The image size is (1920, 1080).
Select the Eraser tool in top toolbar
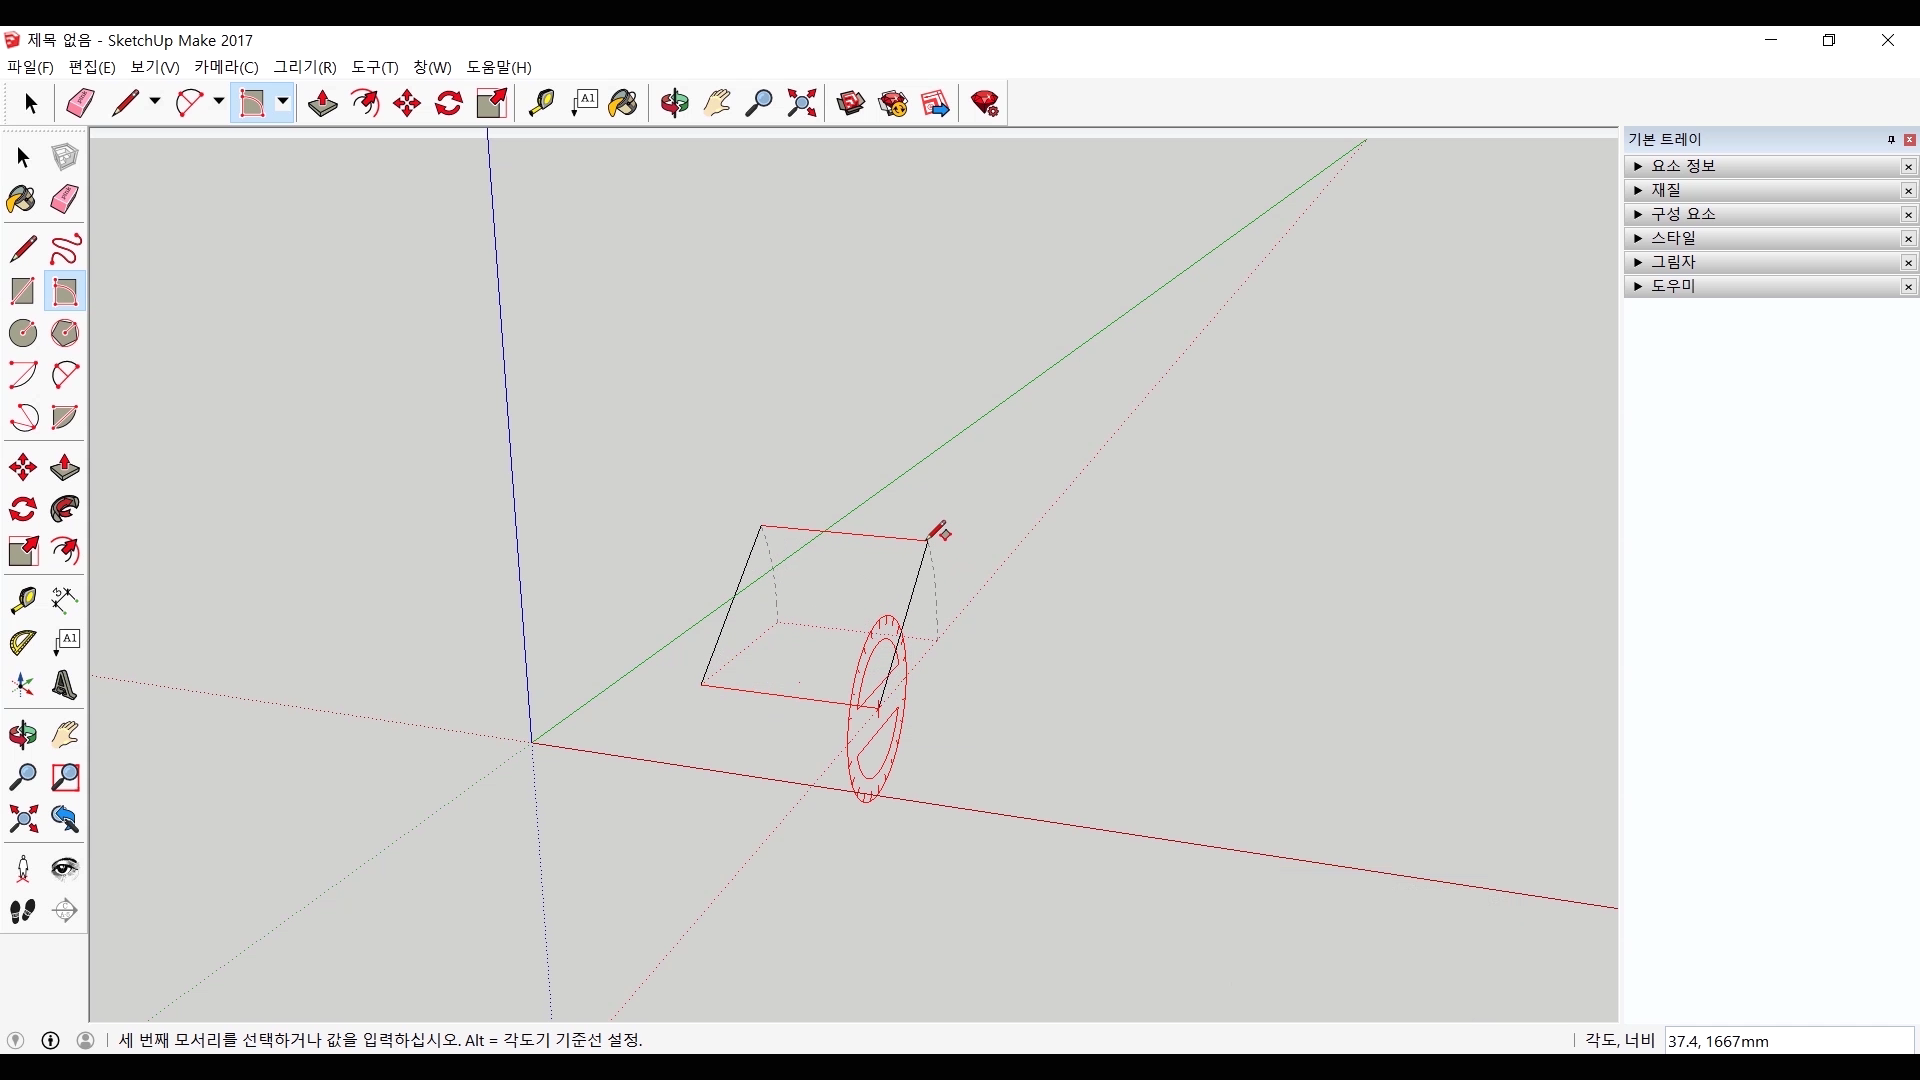point(80,103)
